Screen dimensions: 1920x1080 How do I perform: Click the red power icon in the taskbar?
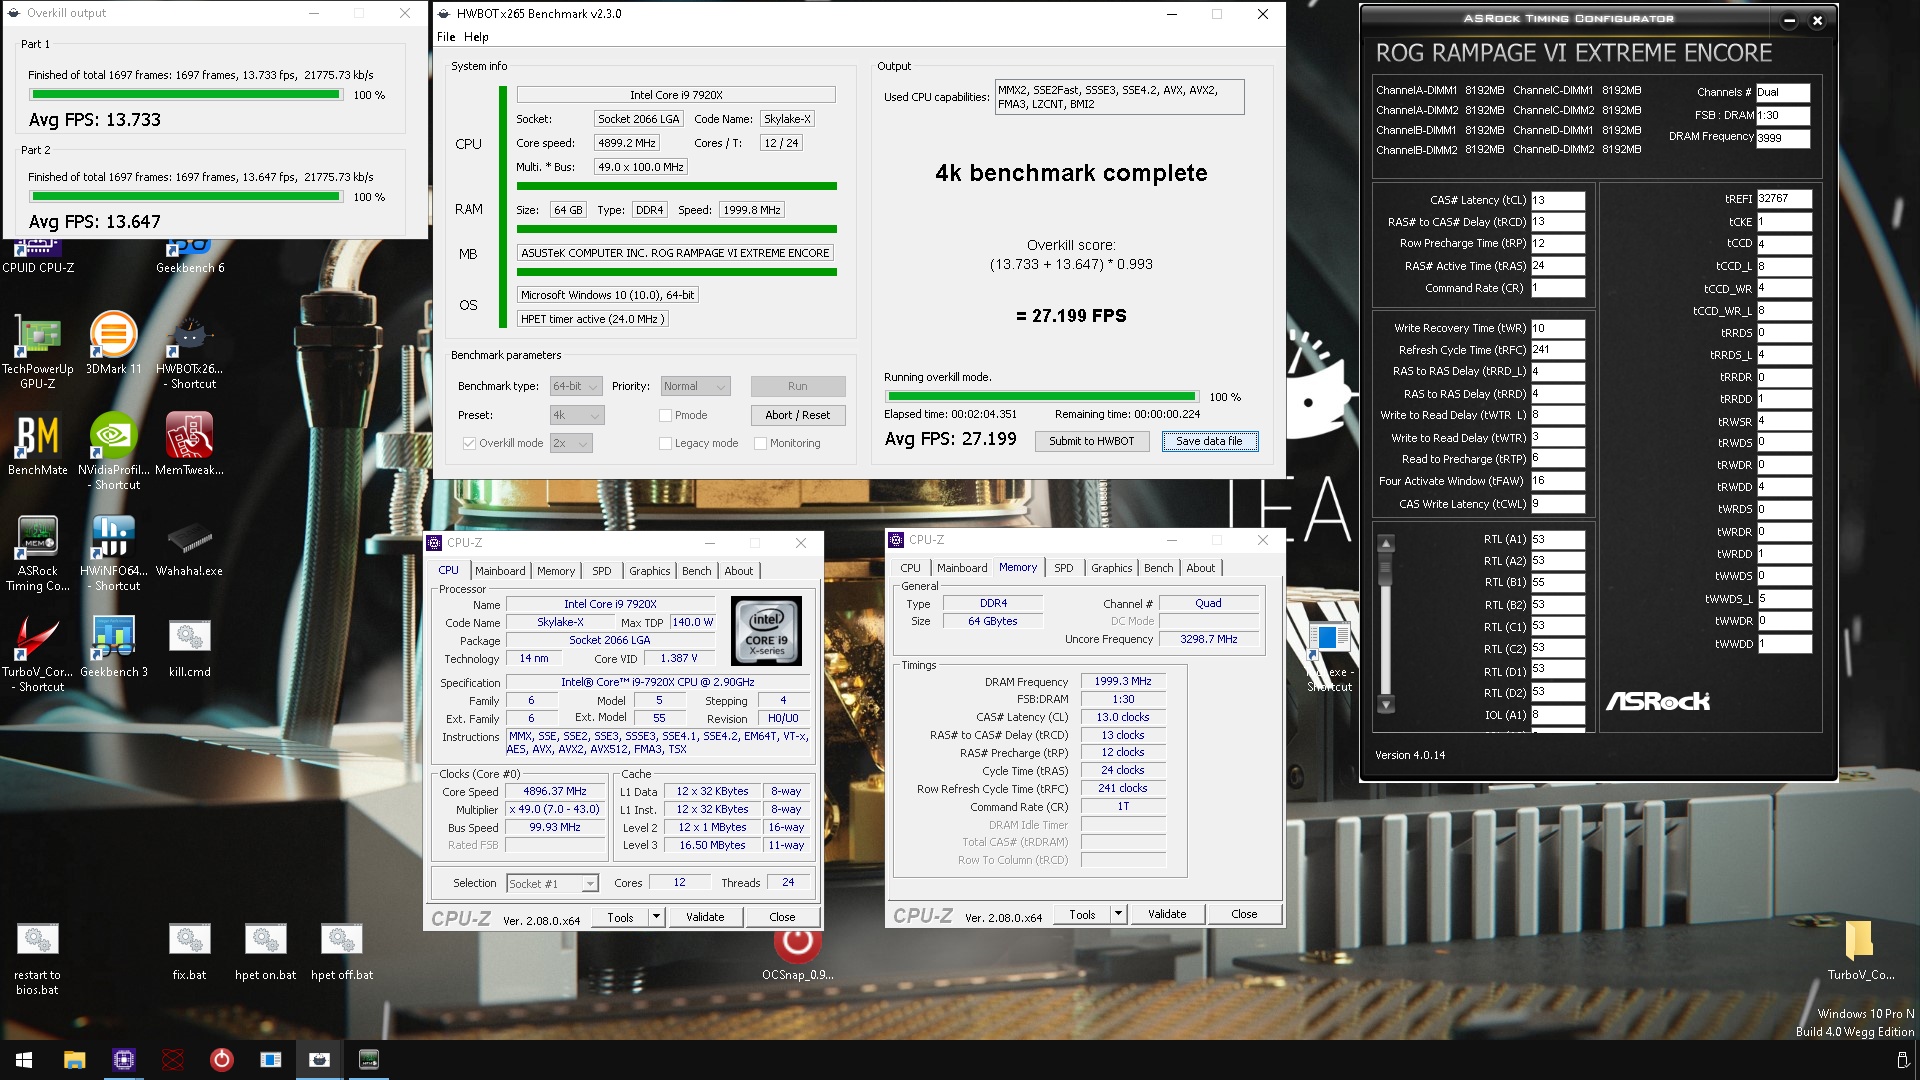[221, 1060]
